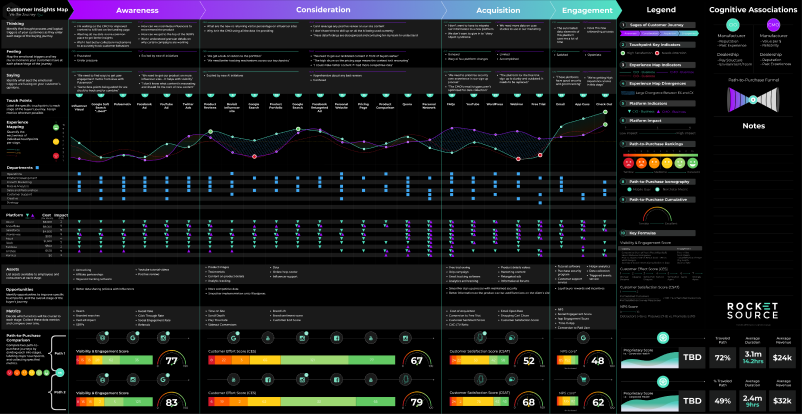Expand the Path-to-Purchase Rankings legend section
The width and height of the screenshot is (802, 414).
coord(655,144)
